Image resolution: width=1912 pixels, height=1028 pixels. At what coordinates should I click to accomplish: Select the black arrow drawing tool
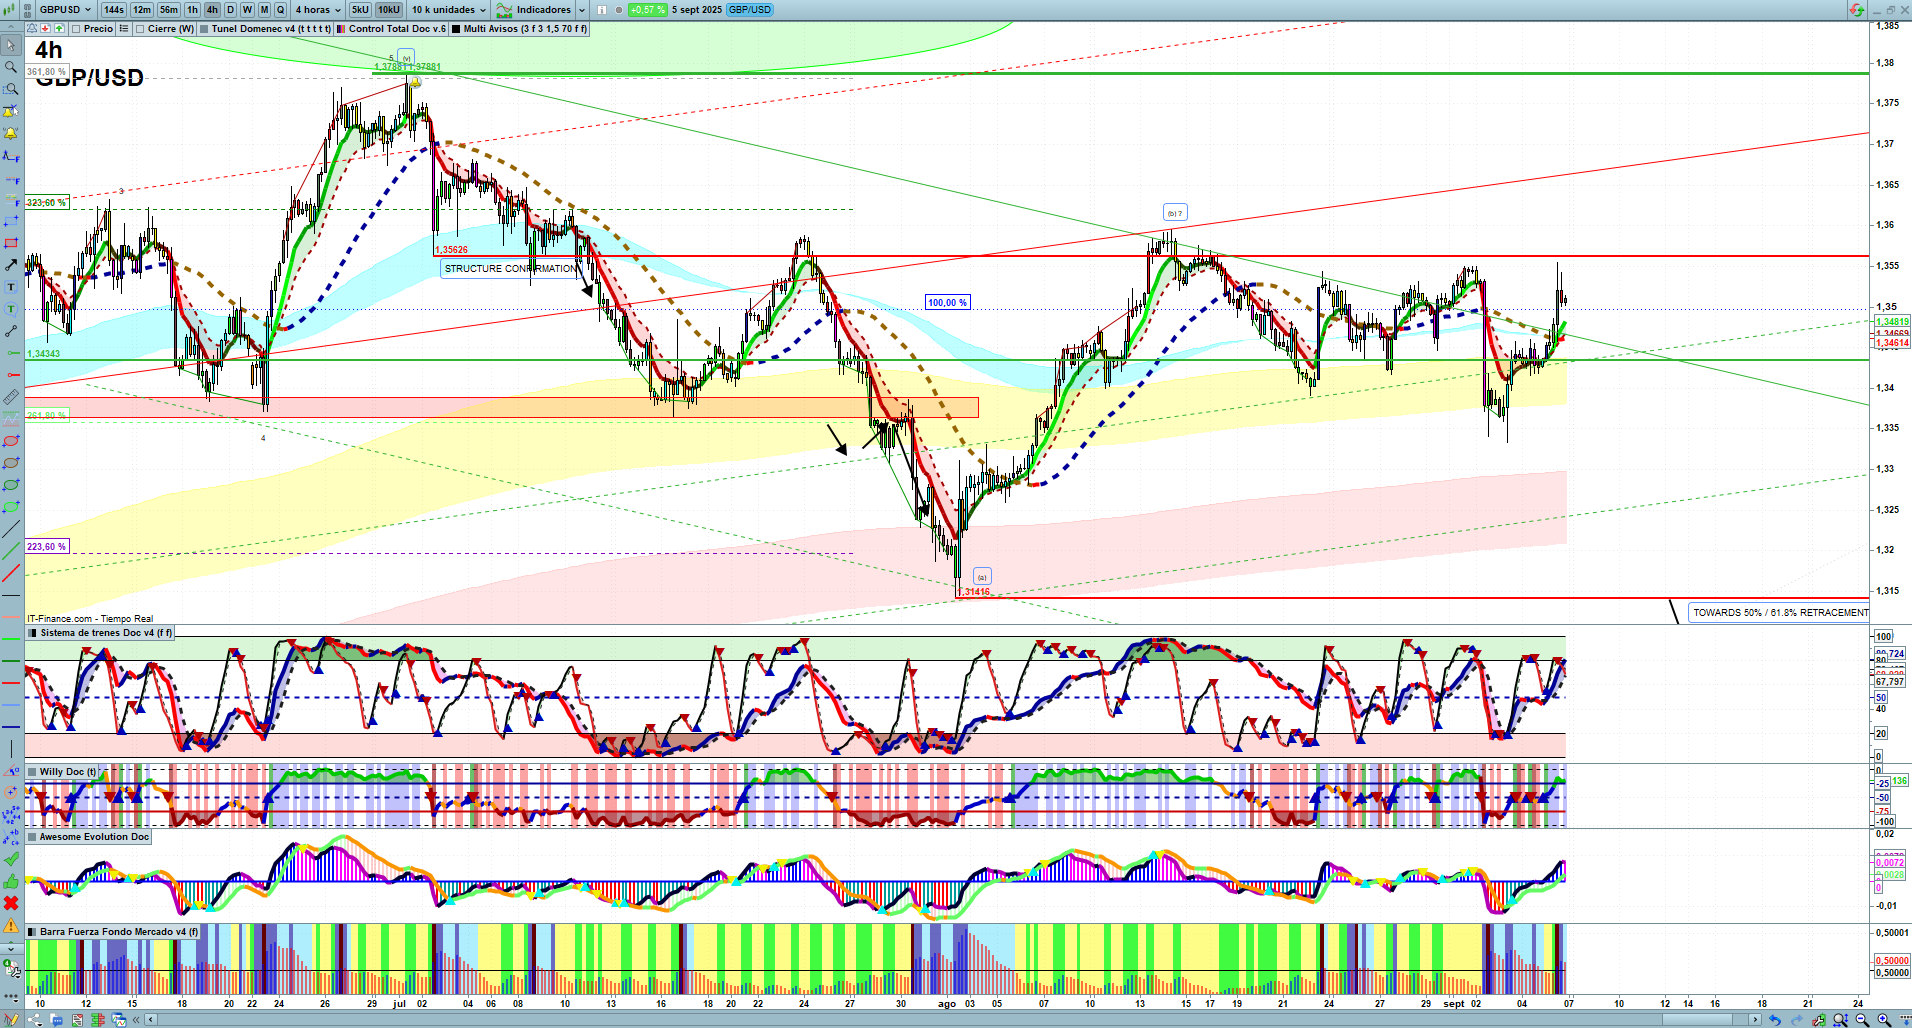pyautogui.click(x=11, y=265)
